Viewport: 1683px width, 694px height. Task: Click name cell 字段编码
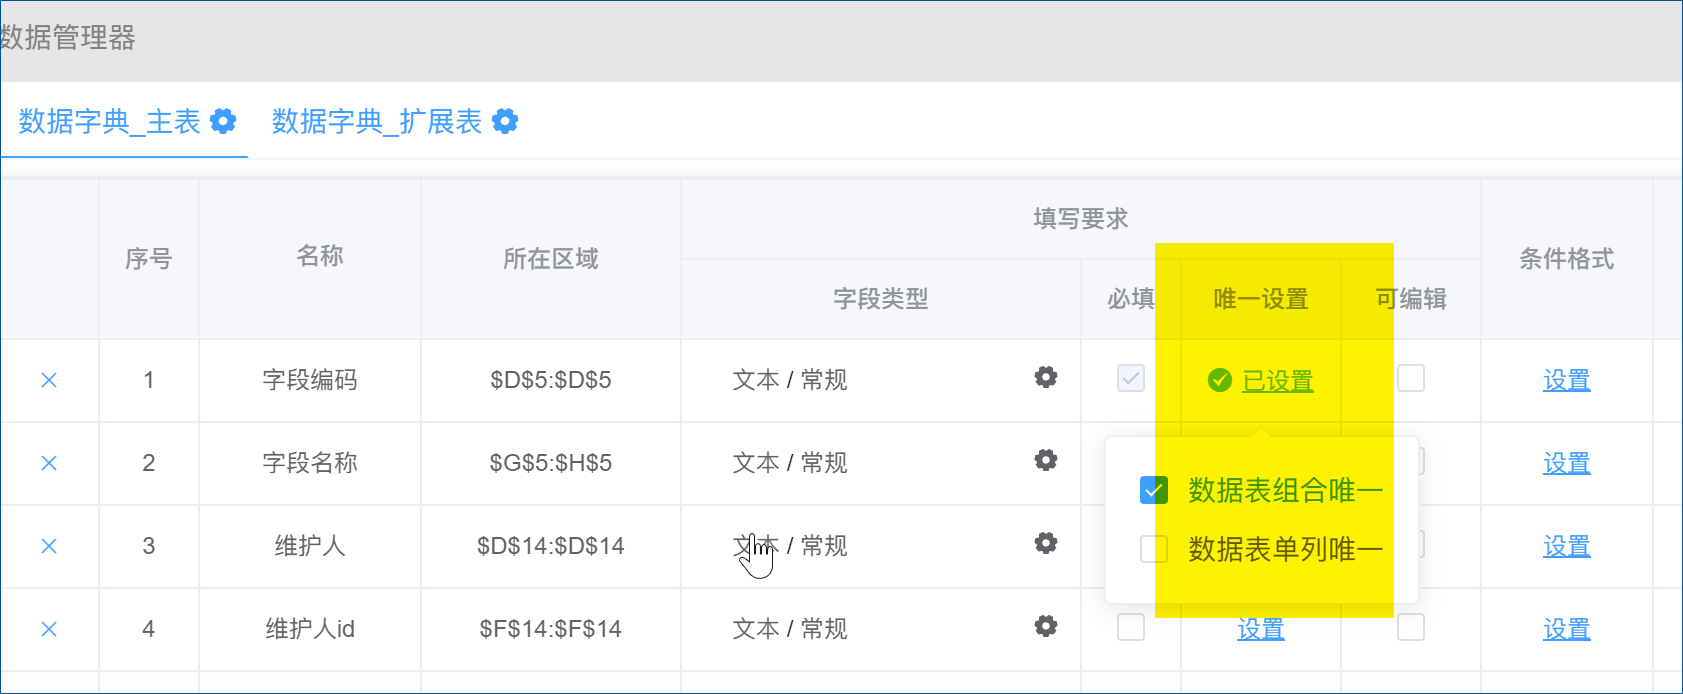click(x=310, y=380)
